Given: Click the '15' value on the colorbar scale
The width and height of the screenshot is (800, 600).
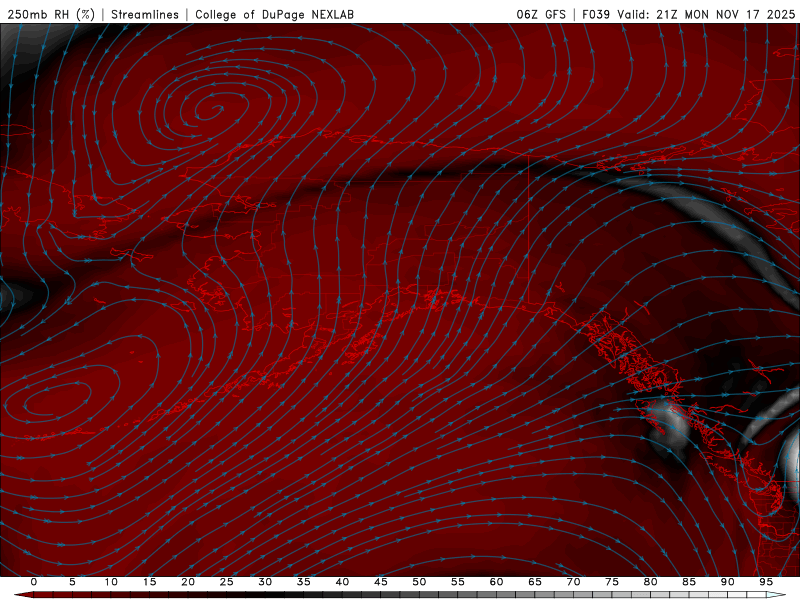Looking at the screenshot, I should pos(149,582).
